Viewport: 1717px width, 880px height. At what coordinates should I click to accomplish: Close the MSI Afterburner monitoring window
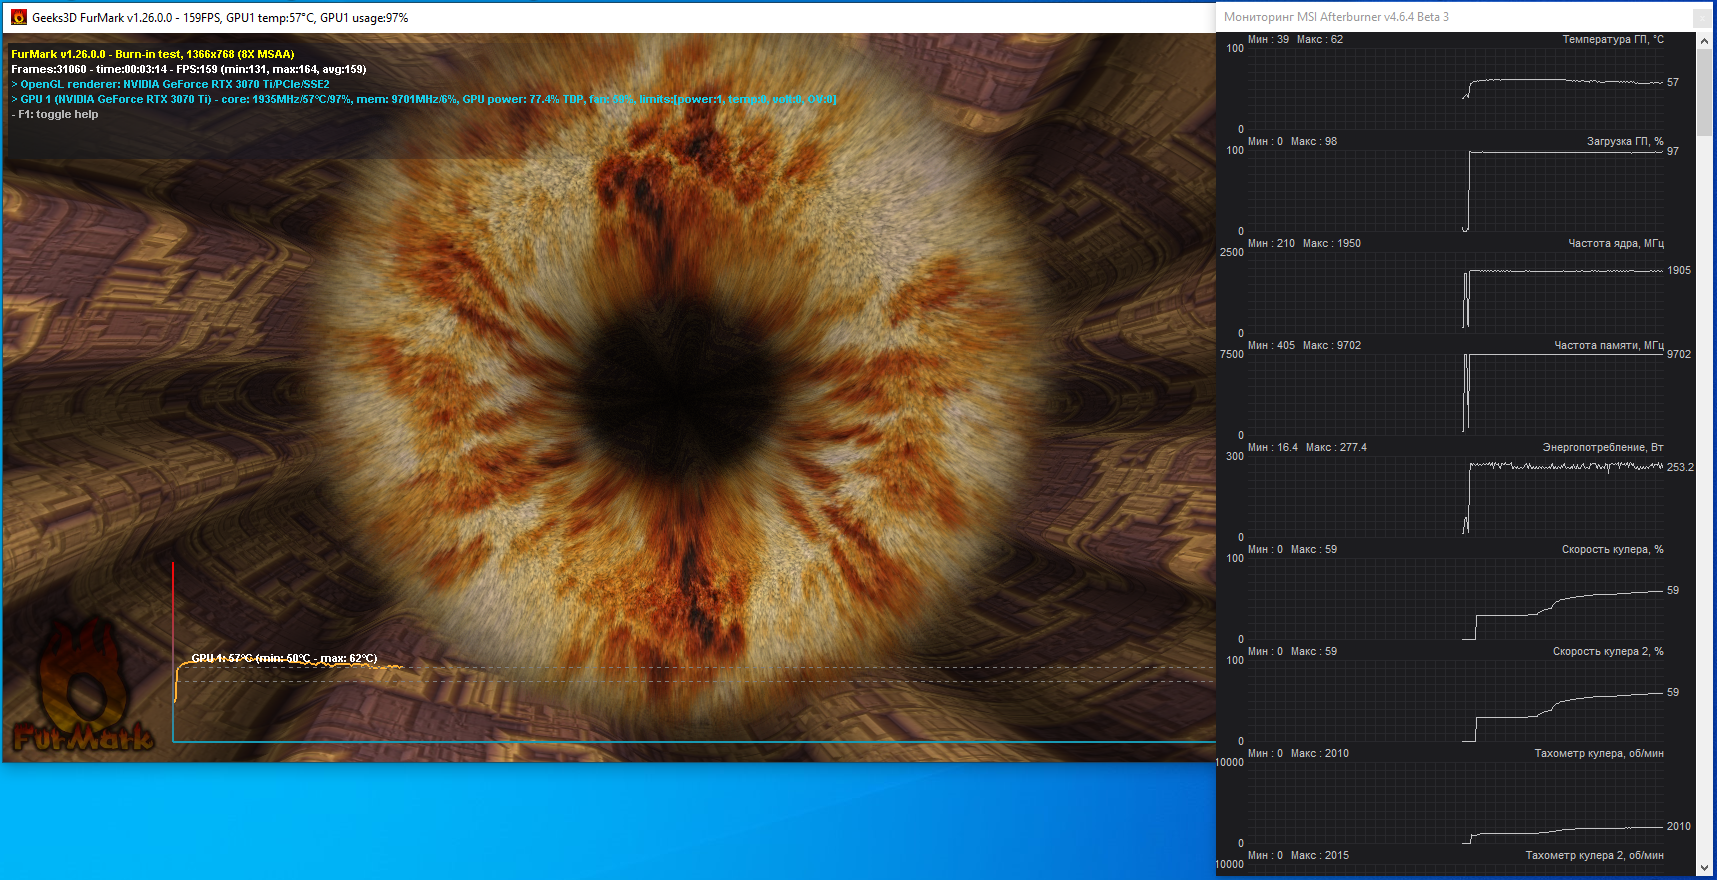click(x=1701, y=17)
